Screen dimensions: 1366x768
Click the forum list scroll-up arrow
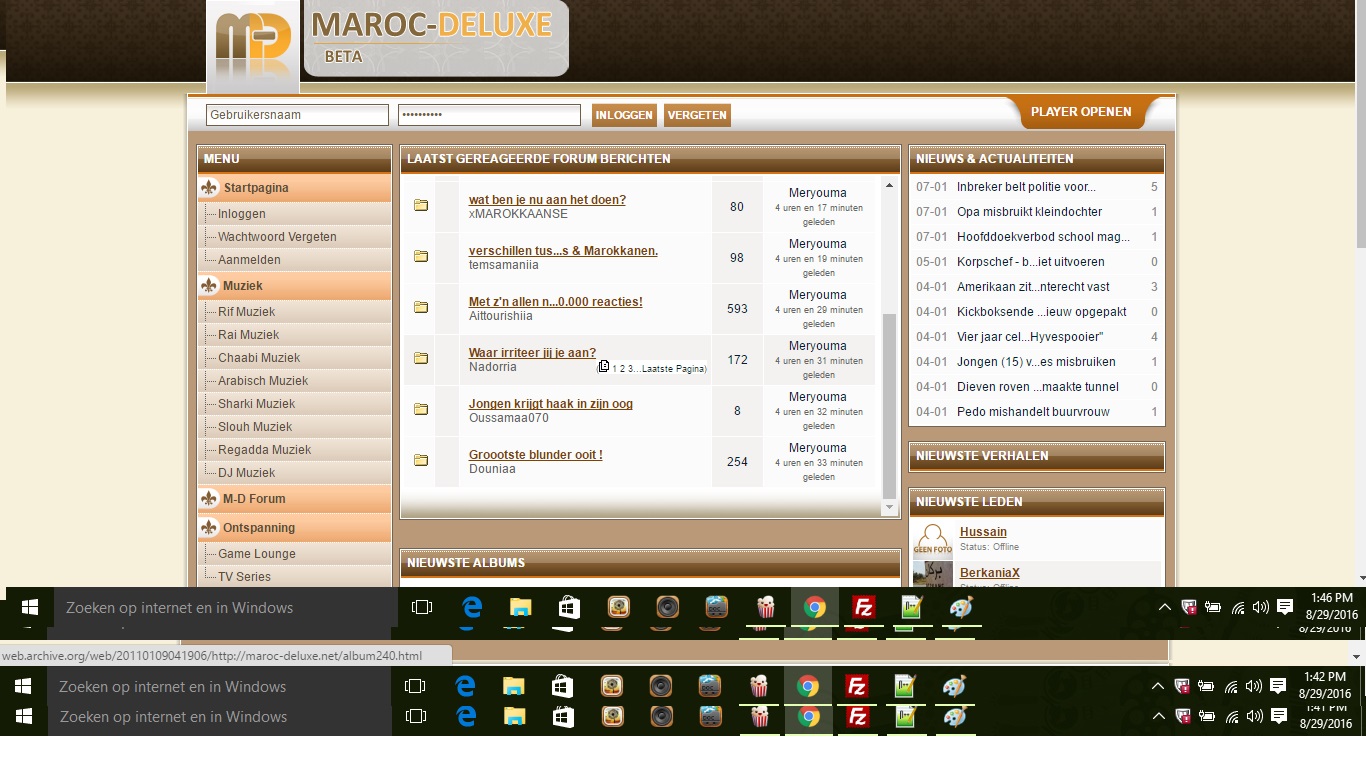tap(889, 186)
